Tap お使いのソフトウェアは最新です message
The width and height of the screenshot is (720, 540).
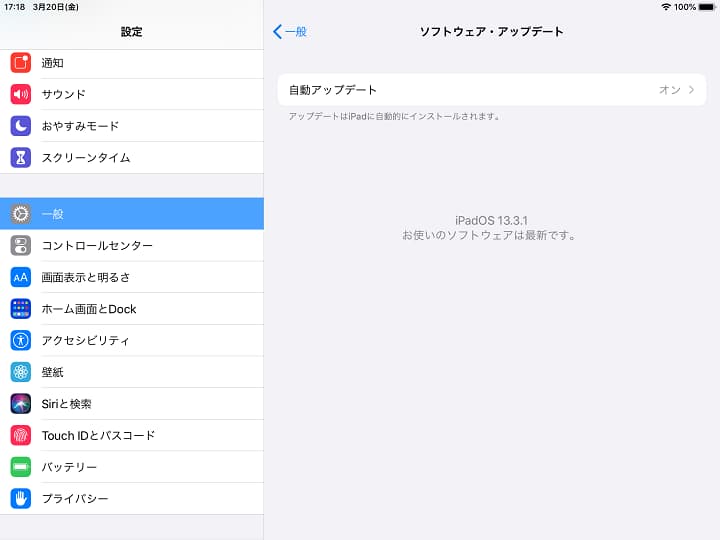[489, 235]
